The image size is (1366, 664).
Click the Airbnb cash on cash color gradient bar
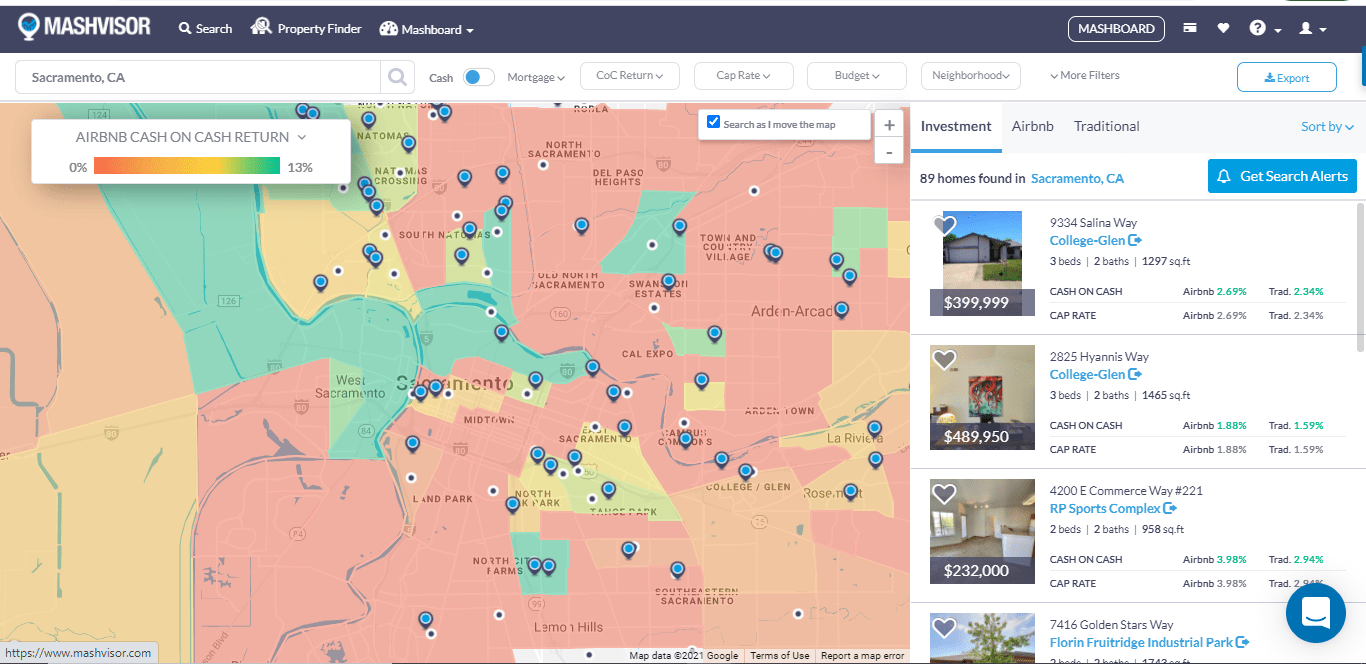pos(186,166)
